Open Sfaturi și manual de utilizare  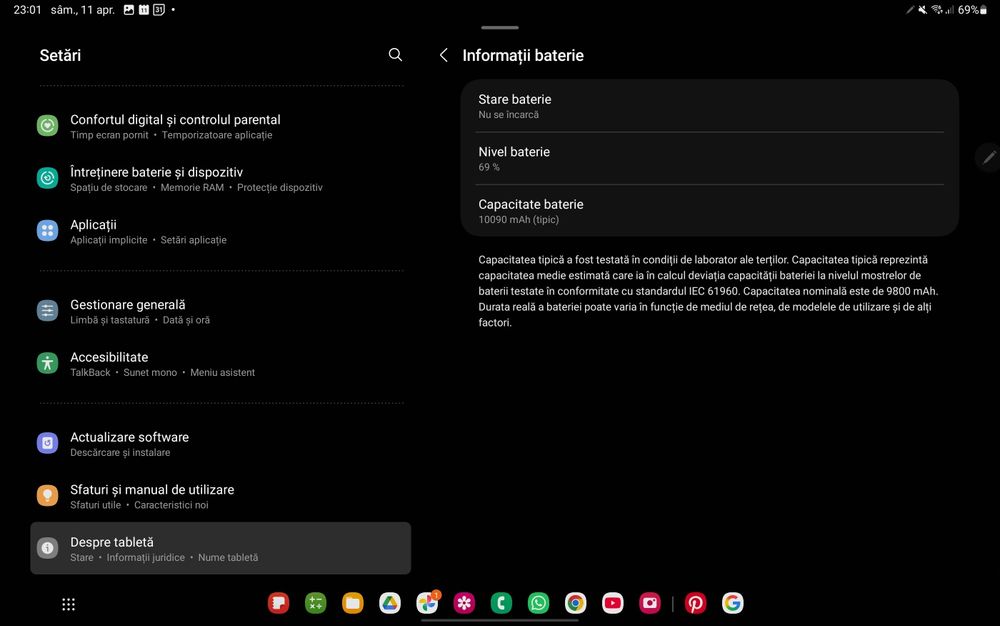pyautogui.click(x=221, y=496)
